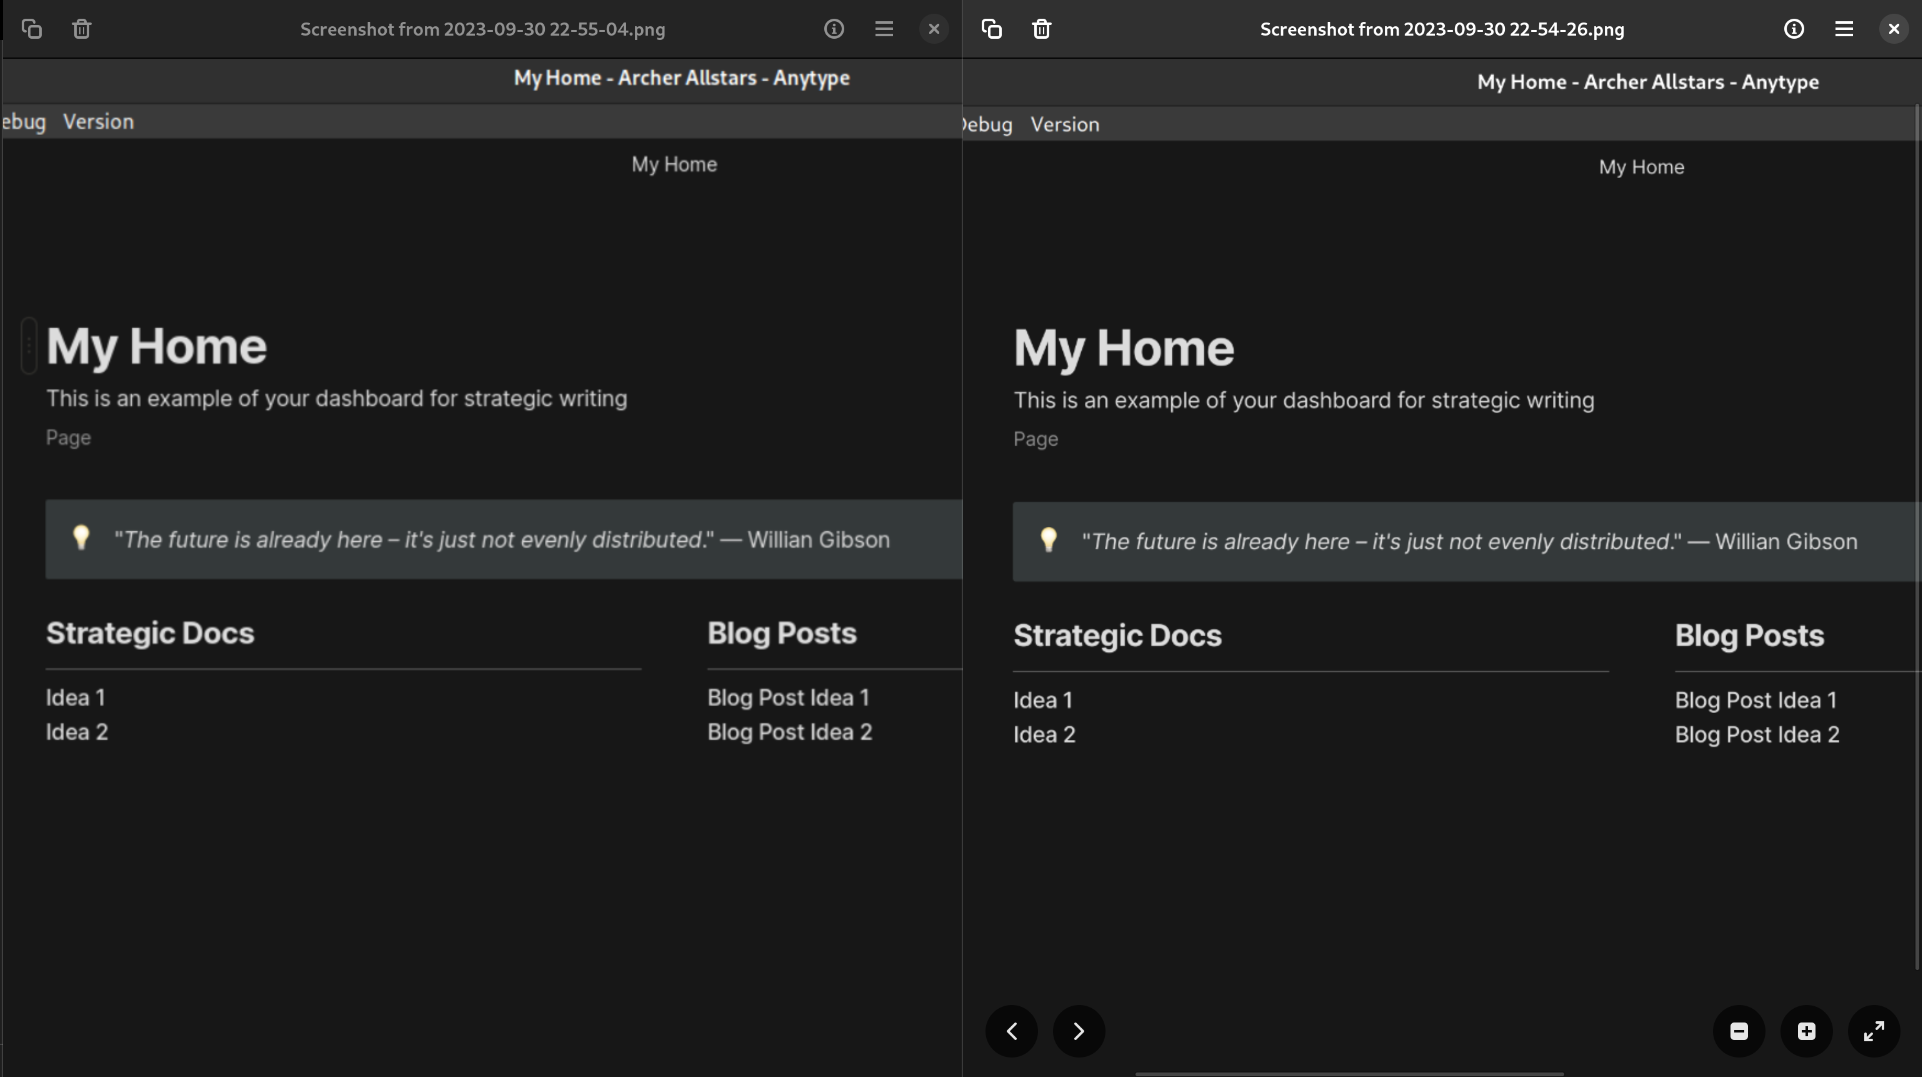This screenshot has height=1077, width=1922.
Task: Go to the next image with the arrow
Action: (x=1079, y=1031)
